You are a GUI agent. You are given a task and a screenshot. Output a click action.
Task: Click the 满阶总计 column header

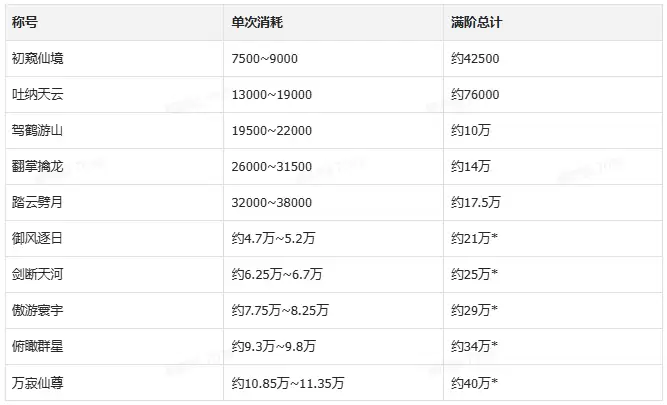[x=553, y=23]
